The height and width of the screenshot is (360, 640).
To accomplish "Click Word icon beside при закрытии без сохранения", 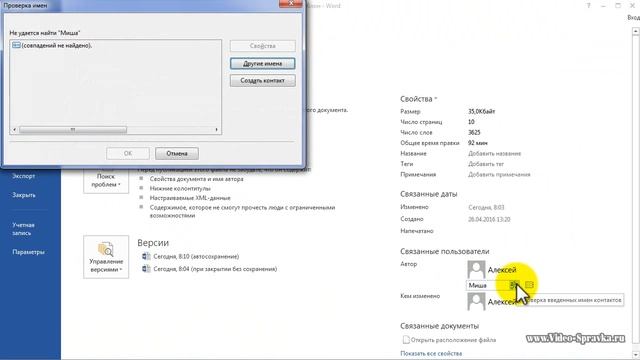I will tap(146, 269).
